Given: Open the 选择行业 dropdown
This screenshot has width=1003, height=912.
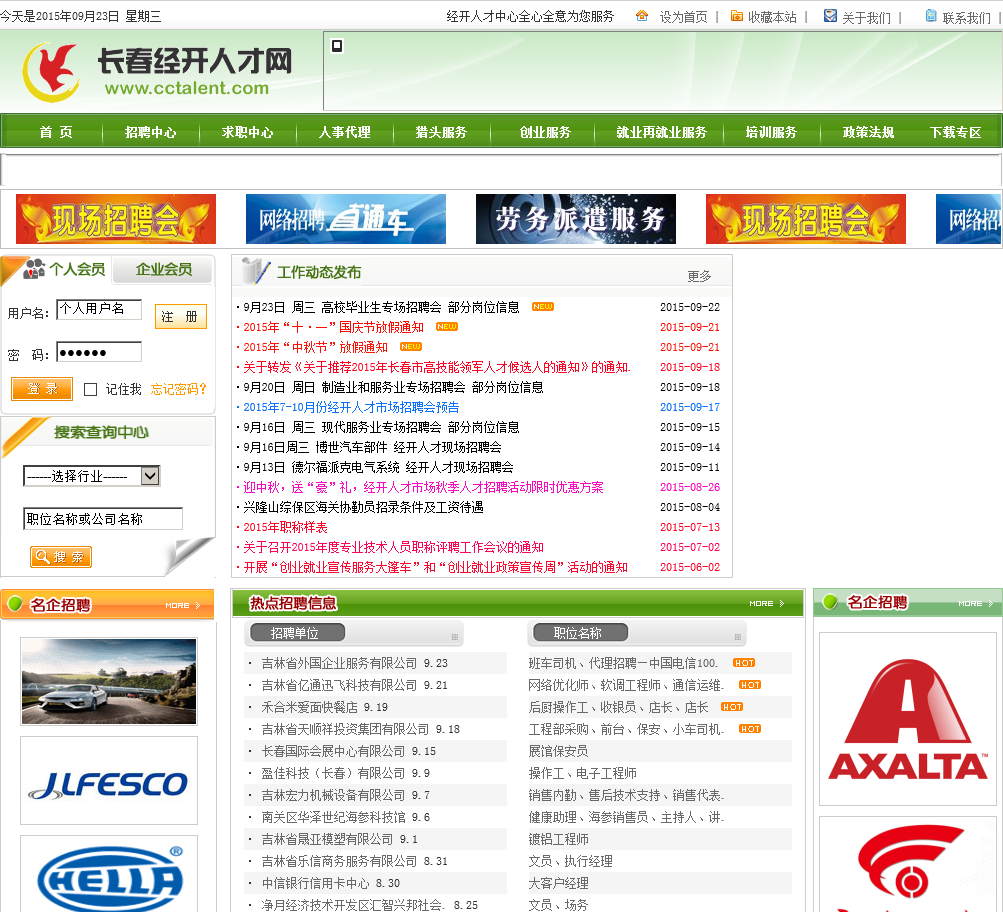Looking at the screenshot, I should click(91, 476).
